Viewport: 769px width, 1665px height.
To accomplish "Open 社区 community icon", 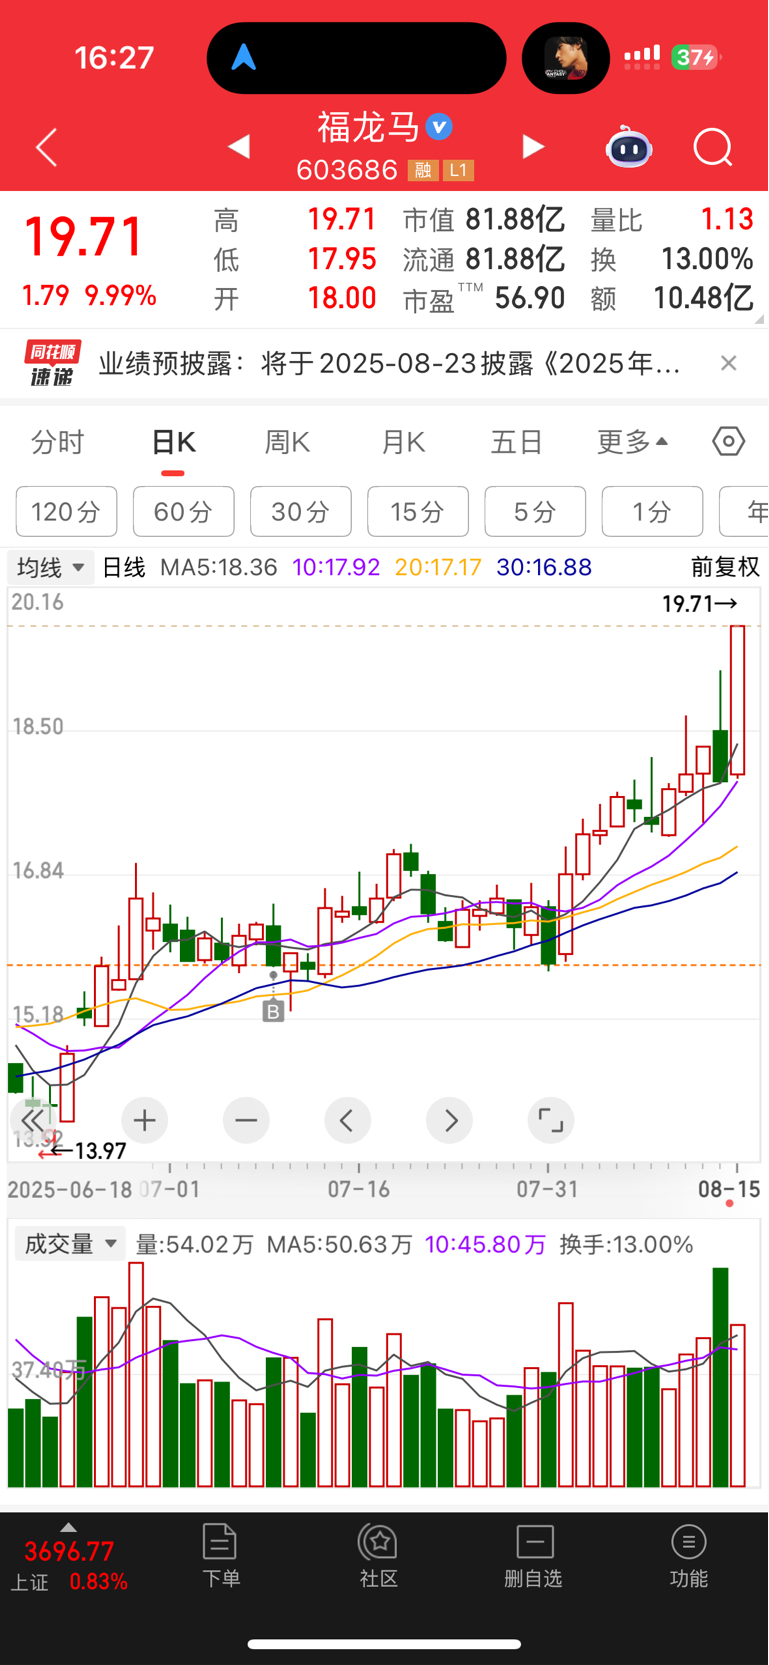I will point(379,1555).
